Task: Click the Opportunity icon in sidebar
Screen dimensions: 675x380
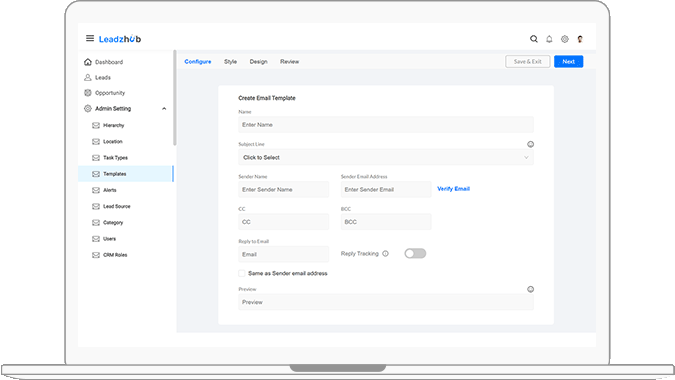Action: (88, 93)
